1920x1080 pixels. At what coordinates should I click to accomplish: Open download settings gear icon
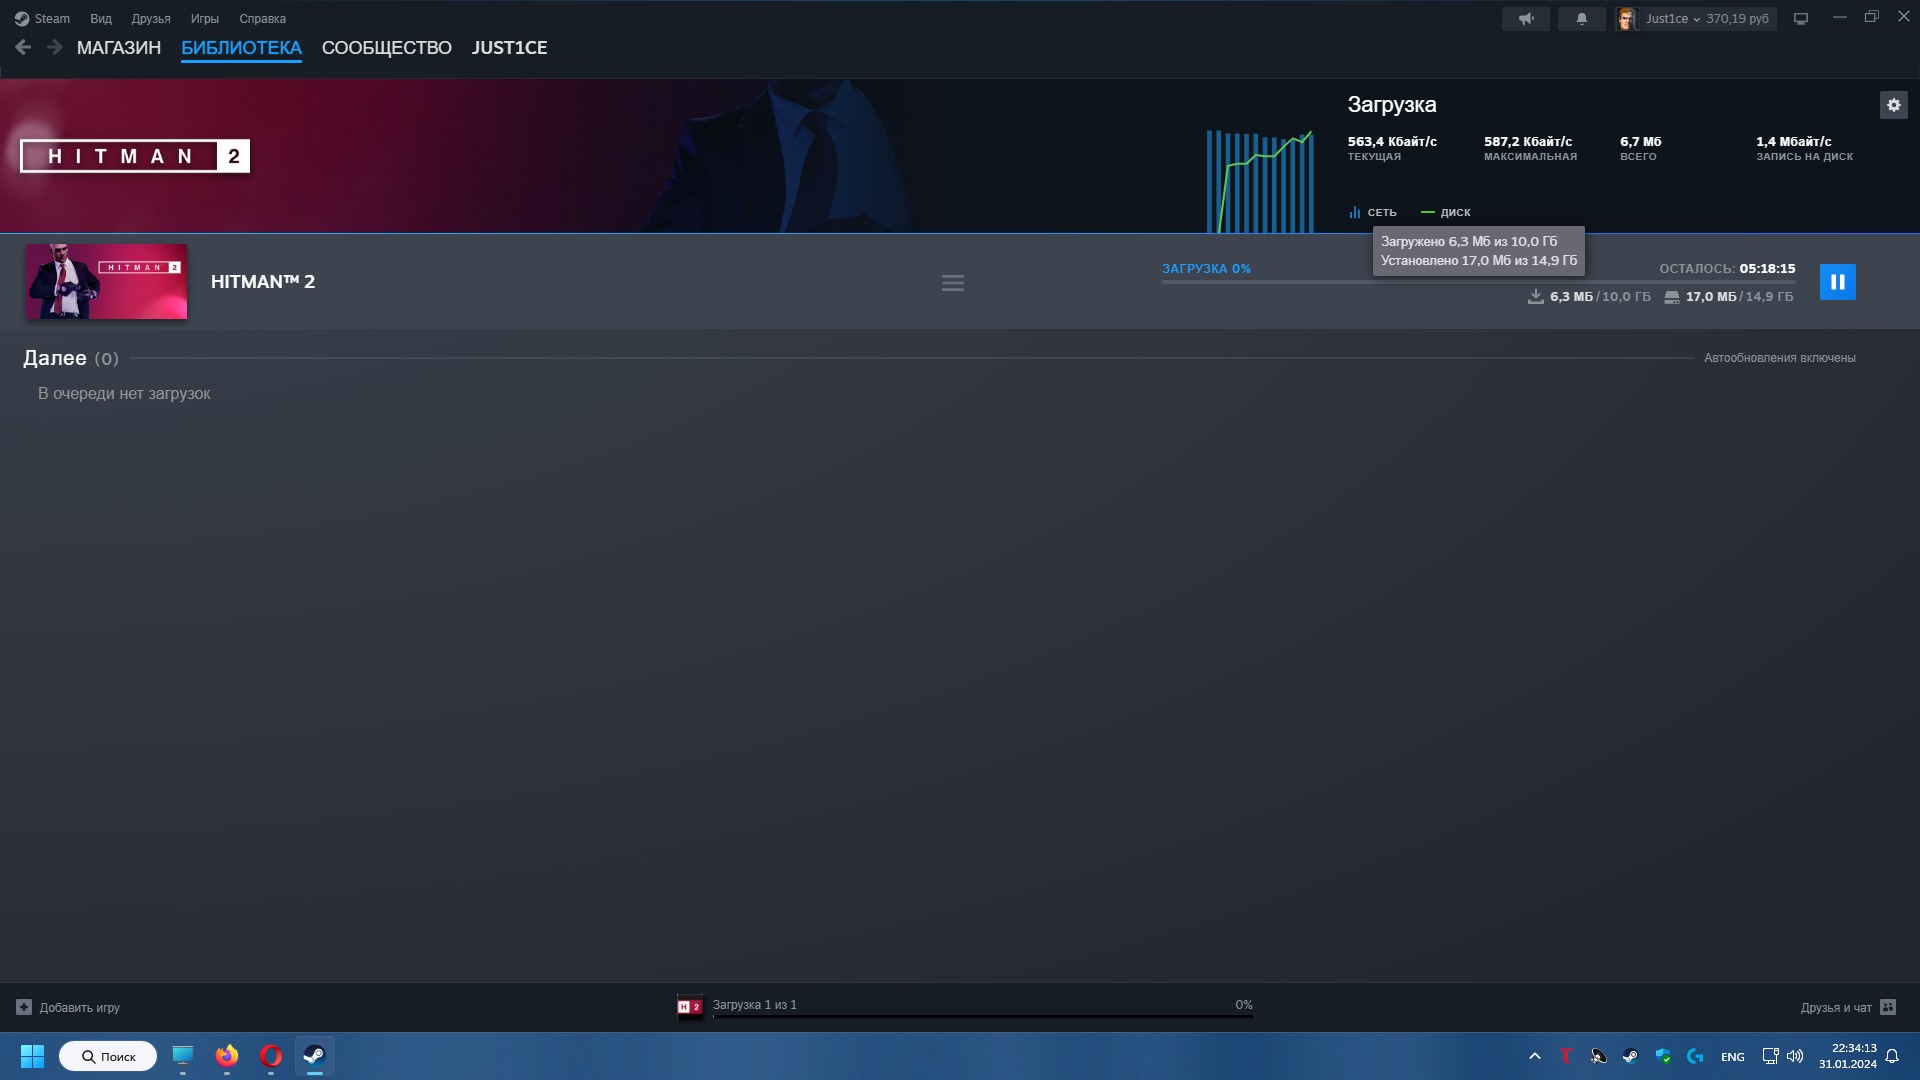click(x=1893, y=105)
